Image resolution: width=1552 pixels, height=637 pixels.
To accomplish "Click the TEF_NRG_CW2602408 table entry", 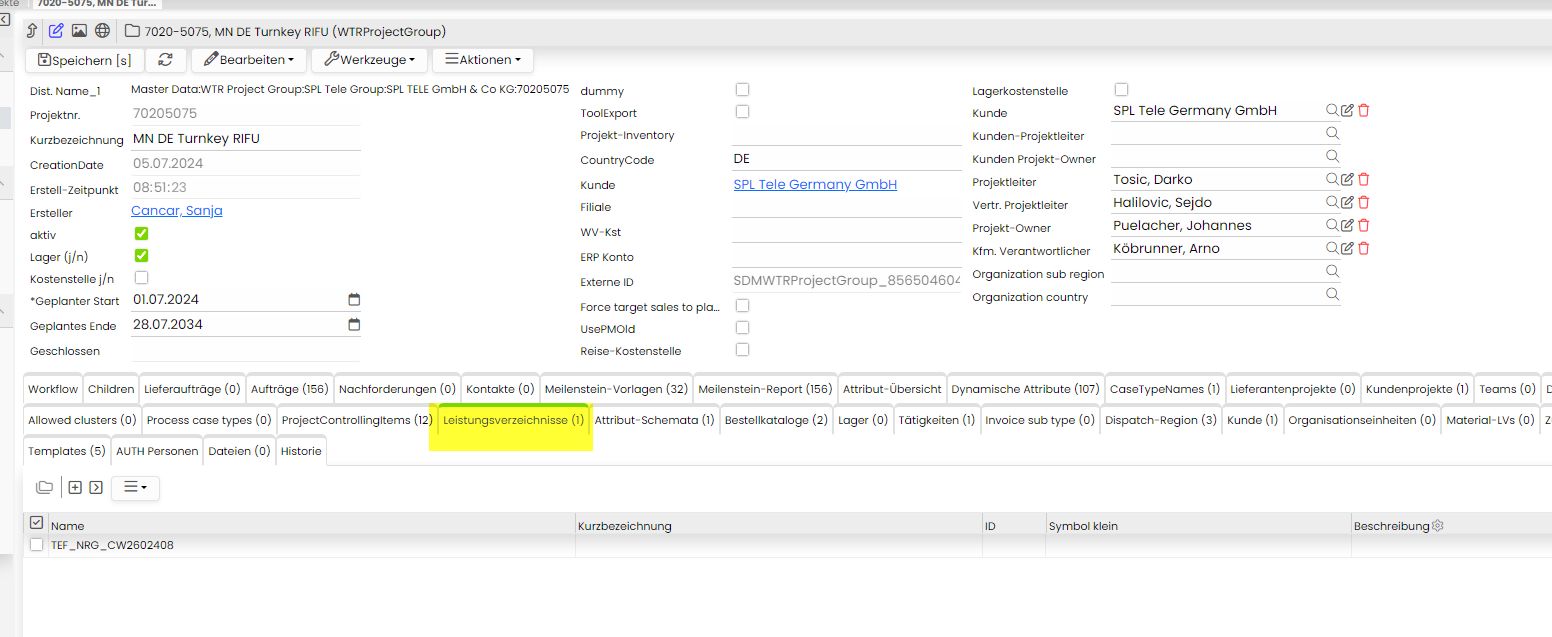I will [112, 545].
